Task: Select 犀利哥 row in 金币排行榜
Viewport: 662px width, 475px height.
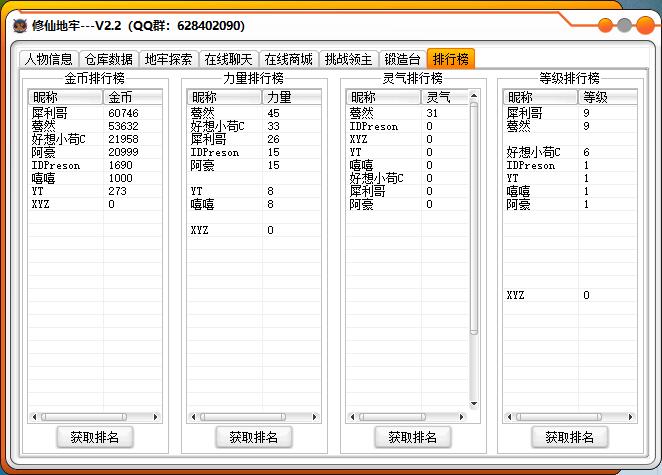Action: point(95,113)
